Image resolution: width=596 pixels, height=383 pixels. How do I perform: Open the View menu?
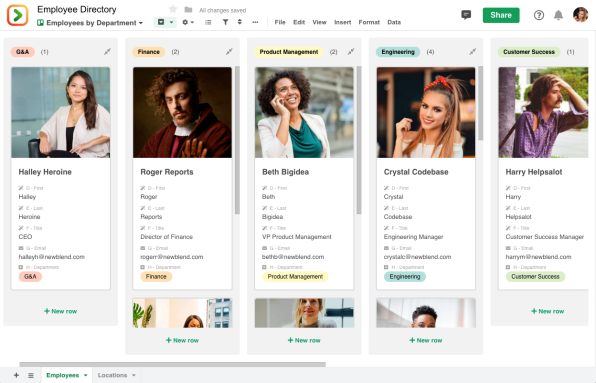(x=319, y=22)
